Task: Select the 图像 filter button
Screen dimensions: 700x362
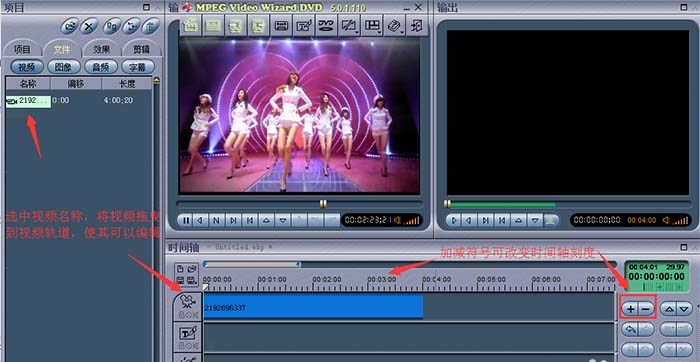Action: (64, 67)
